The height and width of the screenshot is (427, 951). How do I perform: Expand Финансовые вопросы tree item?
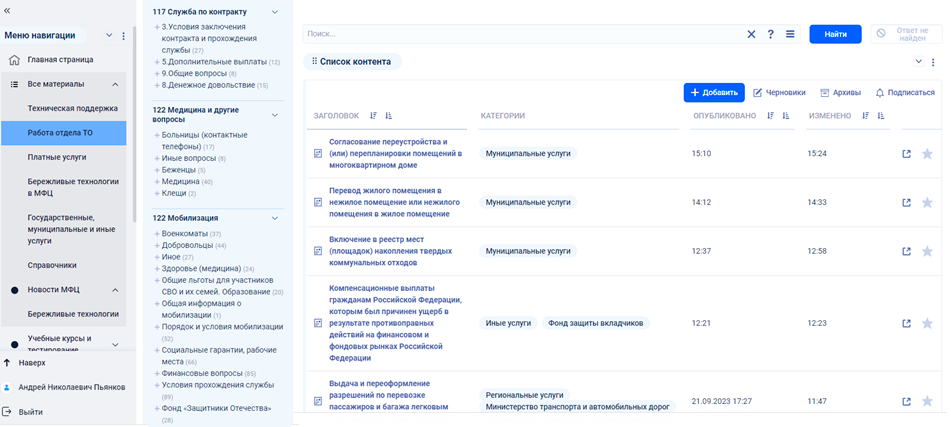click(x=157, y=374)
